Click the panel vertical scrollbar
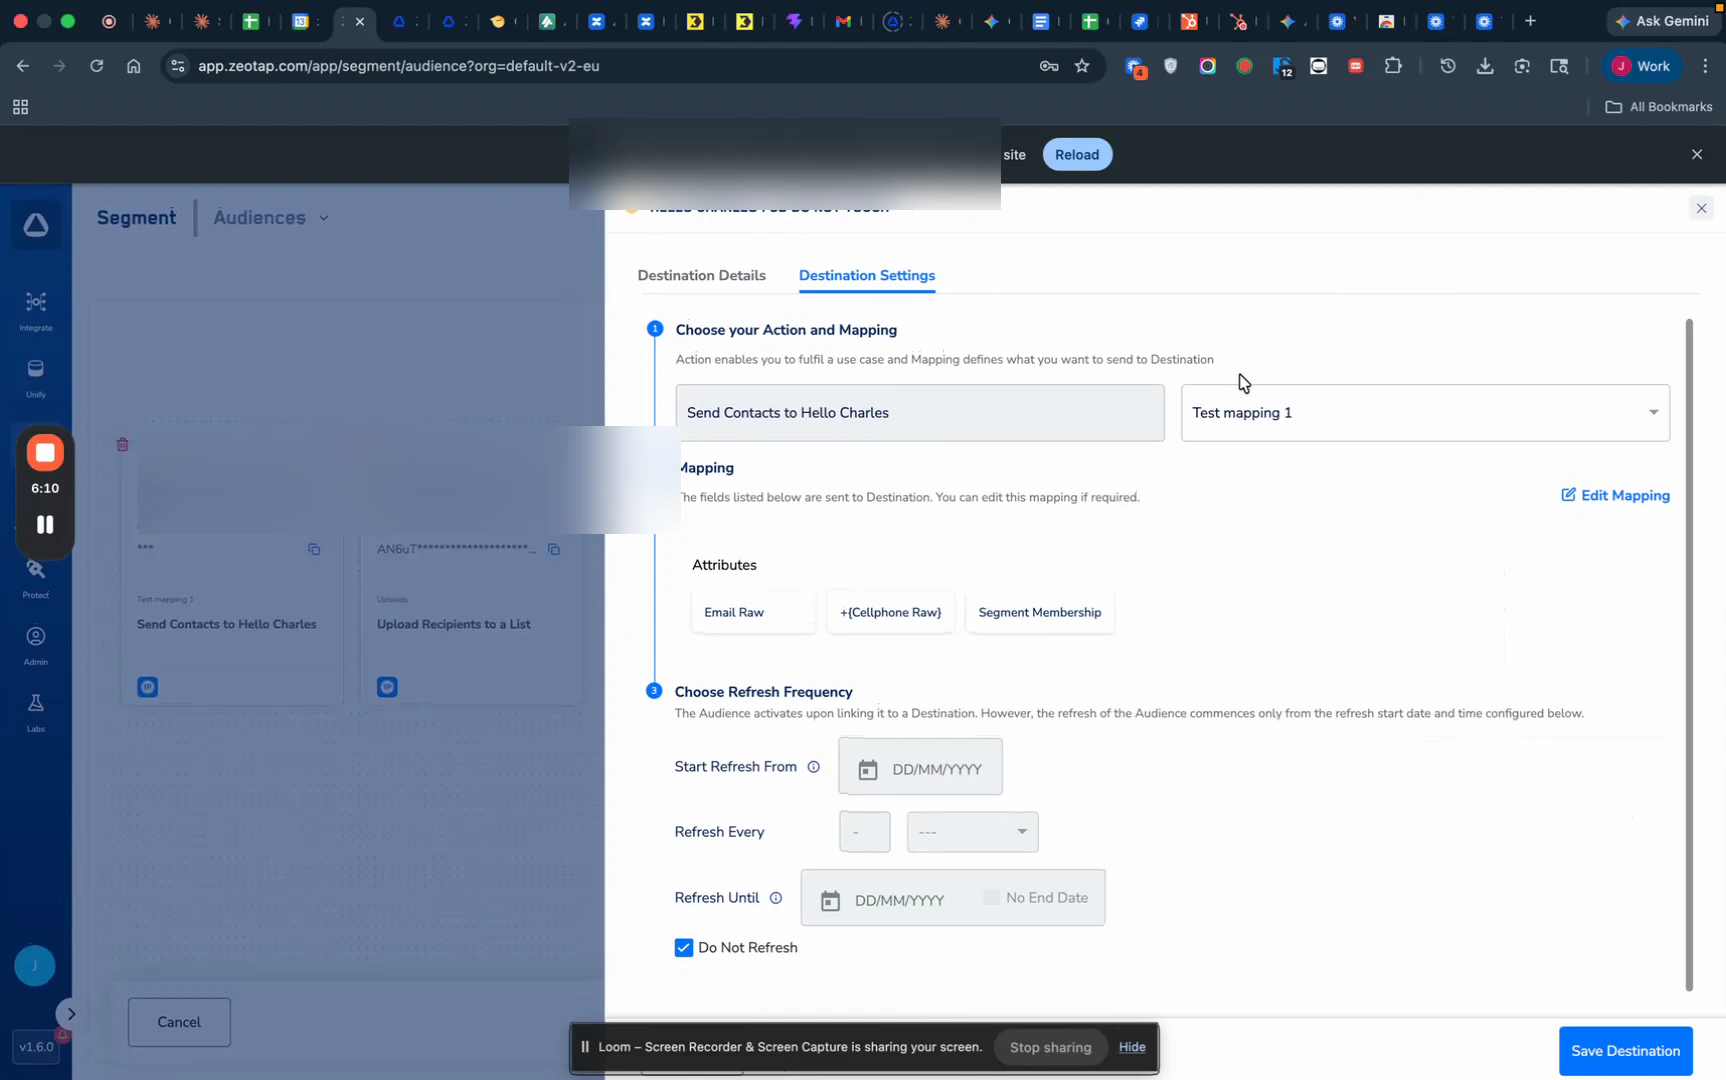The width and height of the screenshot is (1726, 1080). [1689, 655]
